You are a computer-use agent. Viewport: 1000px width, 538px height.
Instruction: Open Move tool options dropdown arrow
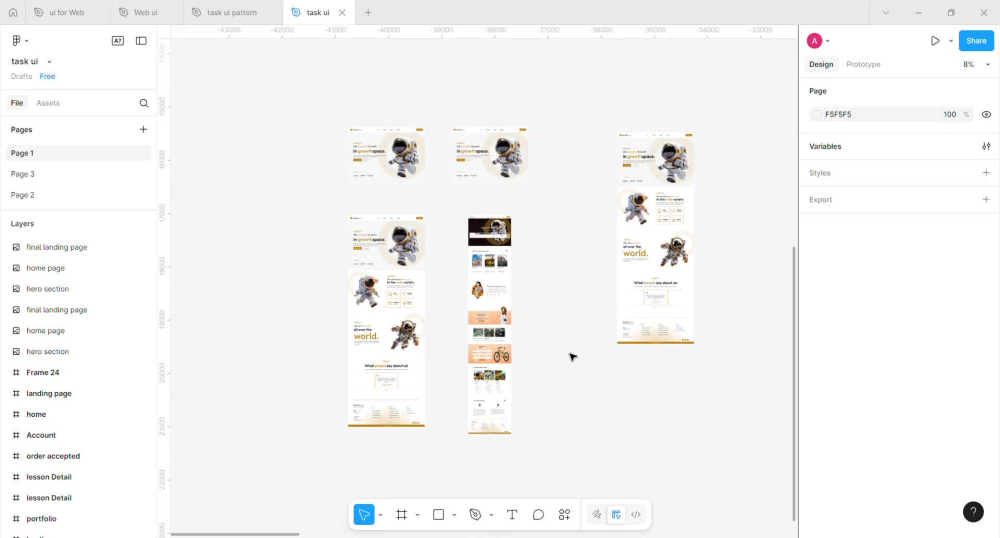click(x=380, y=515)
